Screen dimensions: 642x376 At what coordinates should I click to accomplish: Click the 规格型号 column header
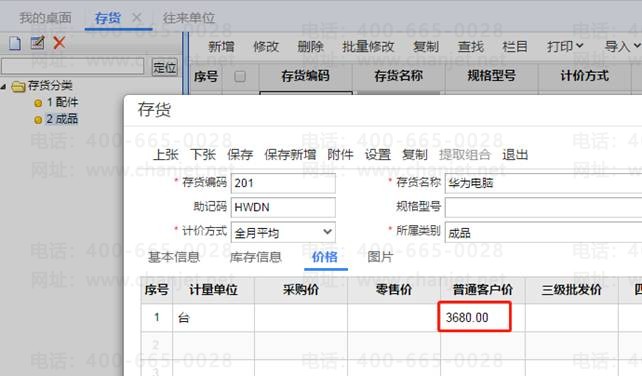491,76
